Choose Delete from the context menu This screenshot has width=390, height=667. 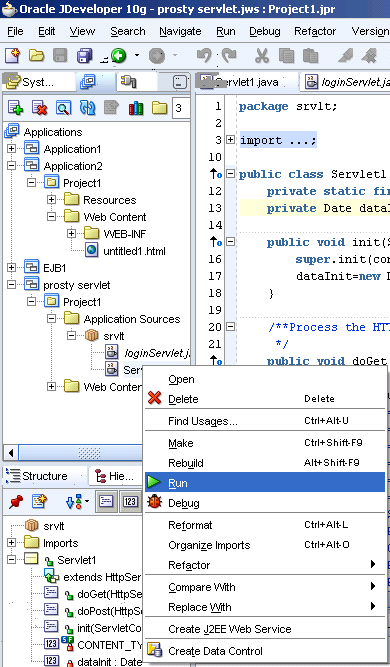click(x=265, y=399)
